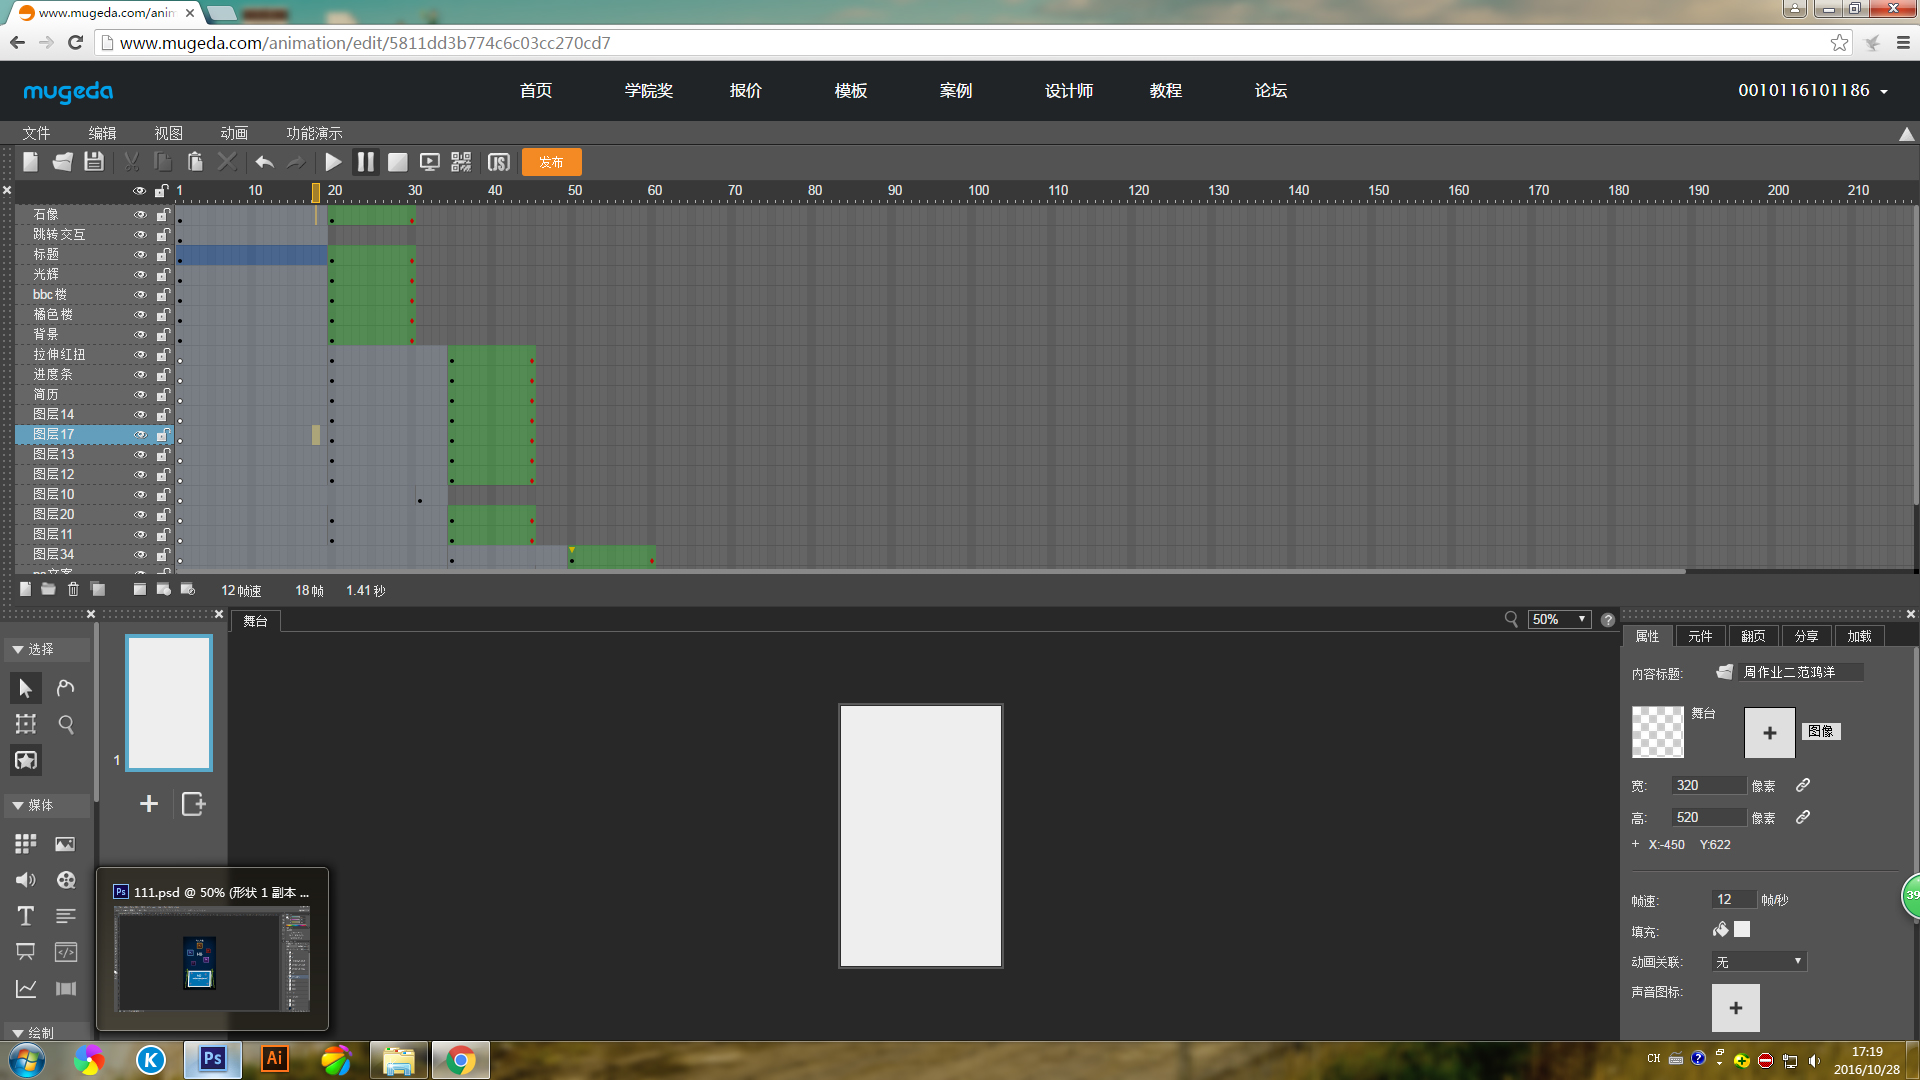Click the insert audio speaker icon

(26, 880)
